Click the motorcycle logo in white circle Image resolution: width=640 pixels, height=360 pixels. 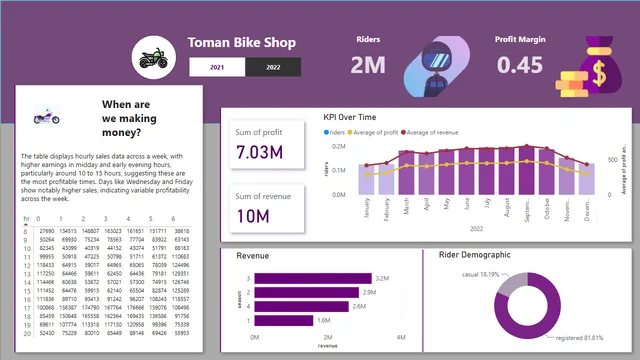pyautogui.click(x=154, y=58)
